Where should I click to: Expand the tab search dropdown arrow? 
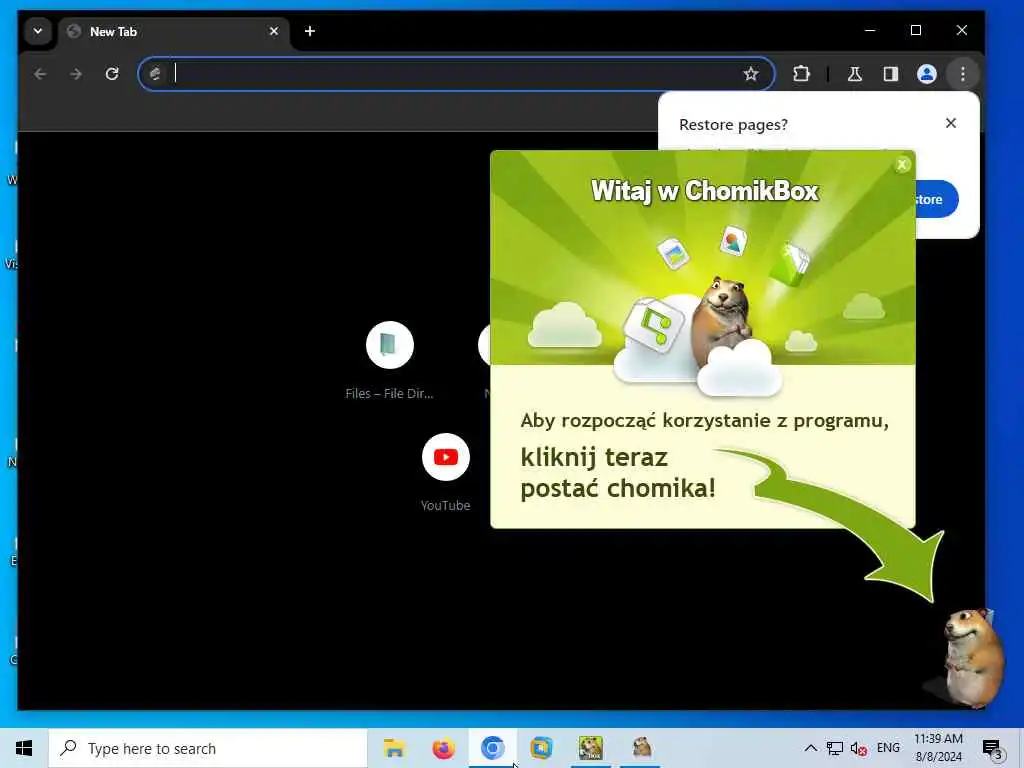pyautogui.click(x=38, y=31)
